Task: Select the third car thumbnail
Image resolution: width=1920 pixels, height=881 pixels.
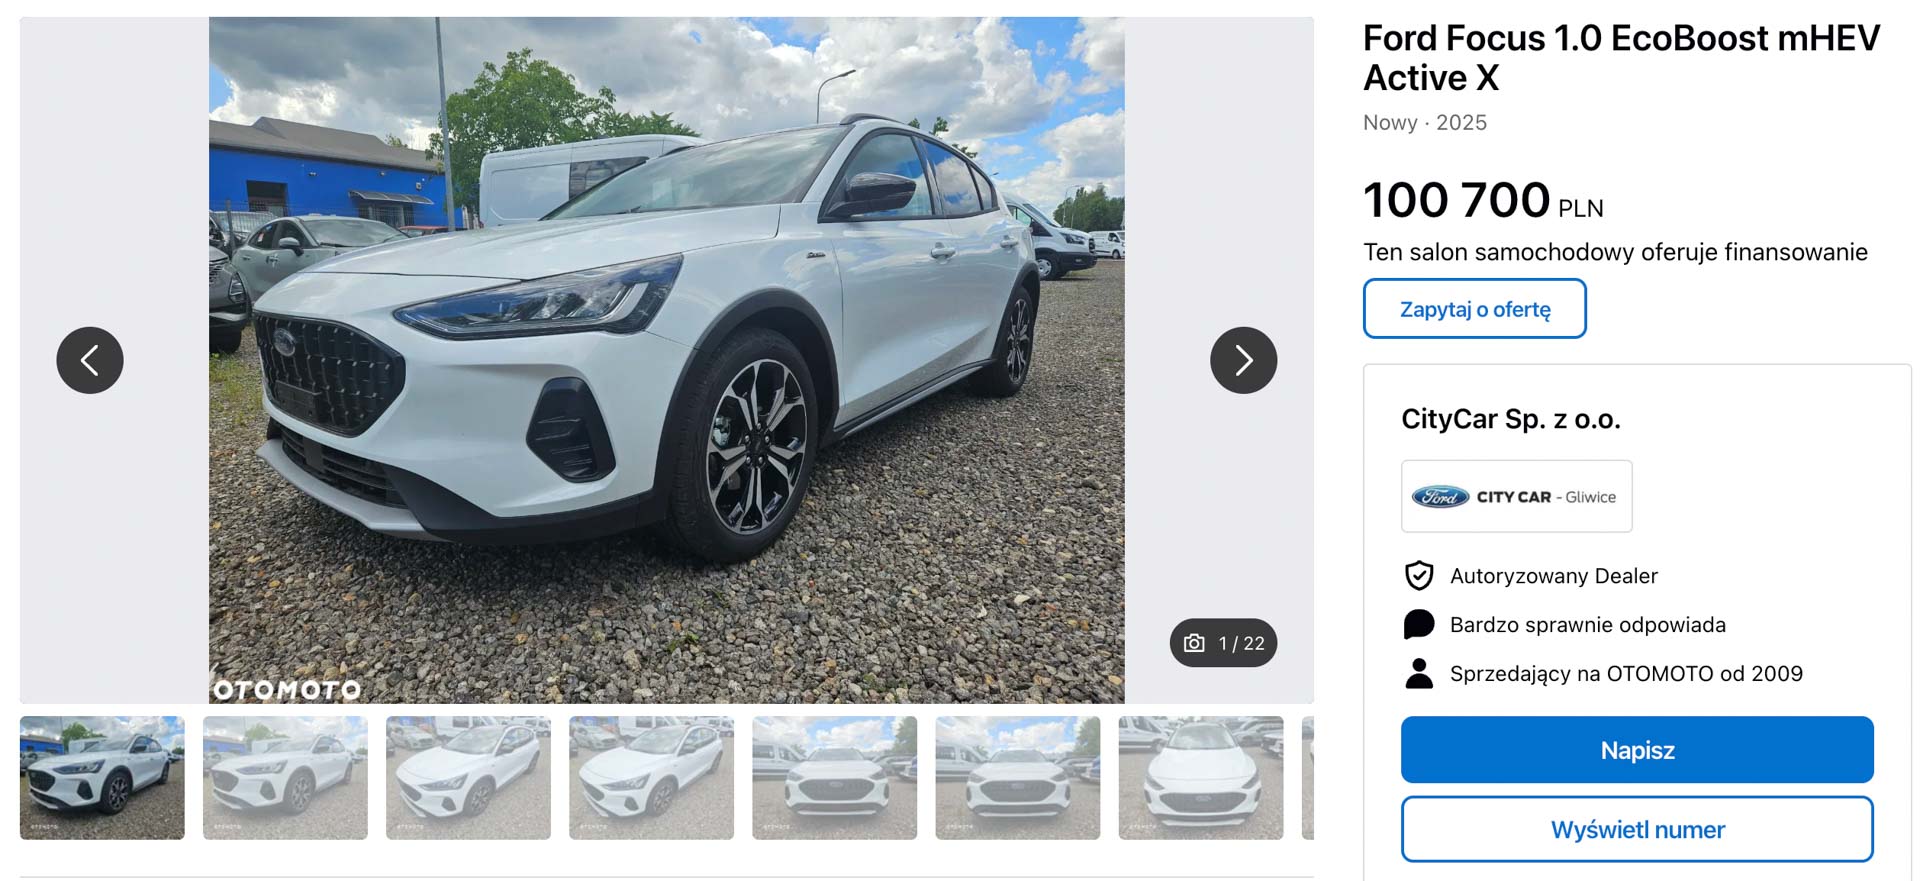Action: (x=468, y=777)
